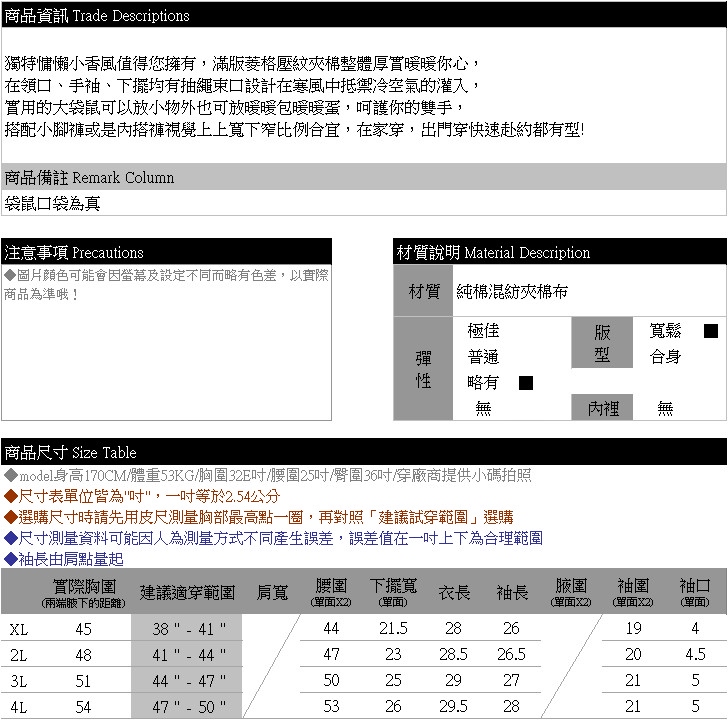Screen dimensions: 728x720
Task: Click the 4L size row label
Action: pos(18,707)
